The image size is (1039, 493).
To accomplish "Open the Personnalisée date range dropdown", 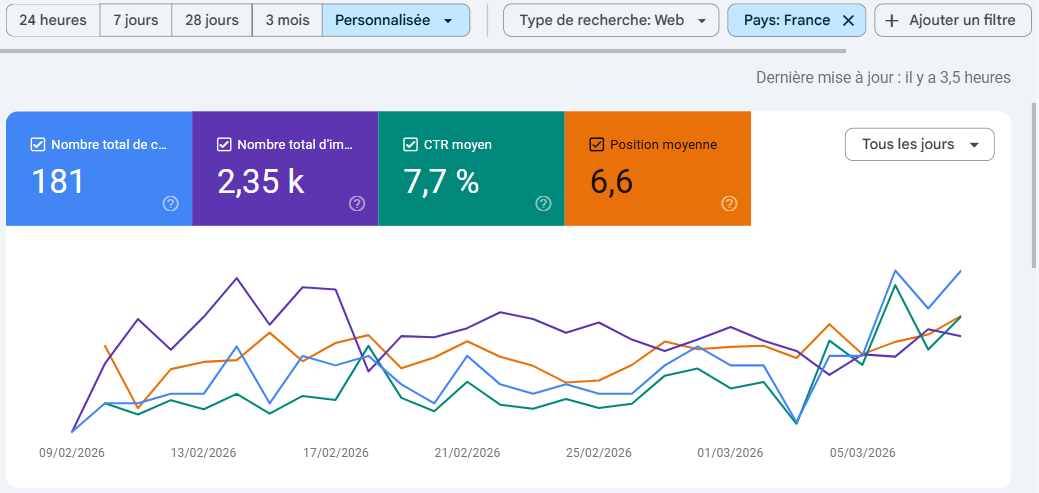I will pos(396,20).
